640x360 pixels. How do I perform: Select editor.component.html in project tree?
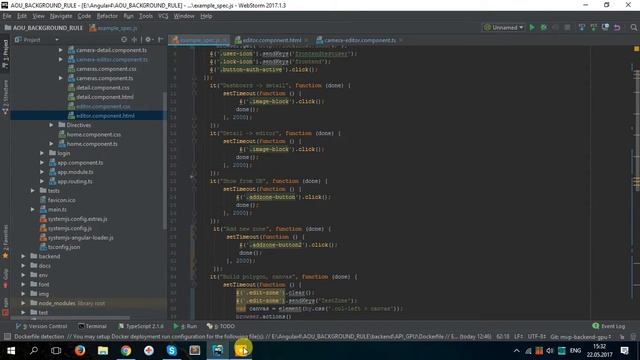tap(105, 116)
